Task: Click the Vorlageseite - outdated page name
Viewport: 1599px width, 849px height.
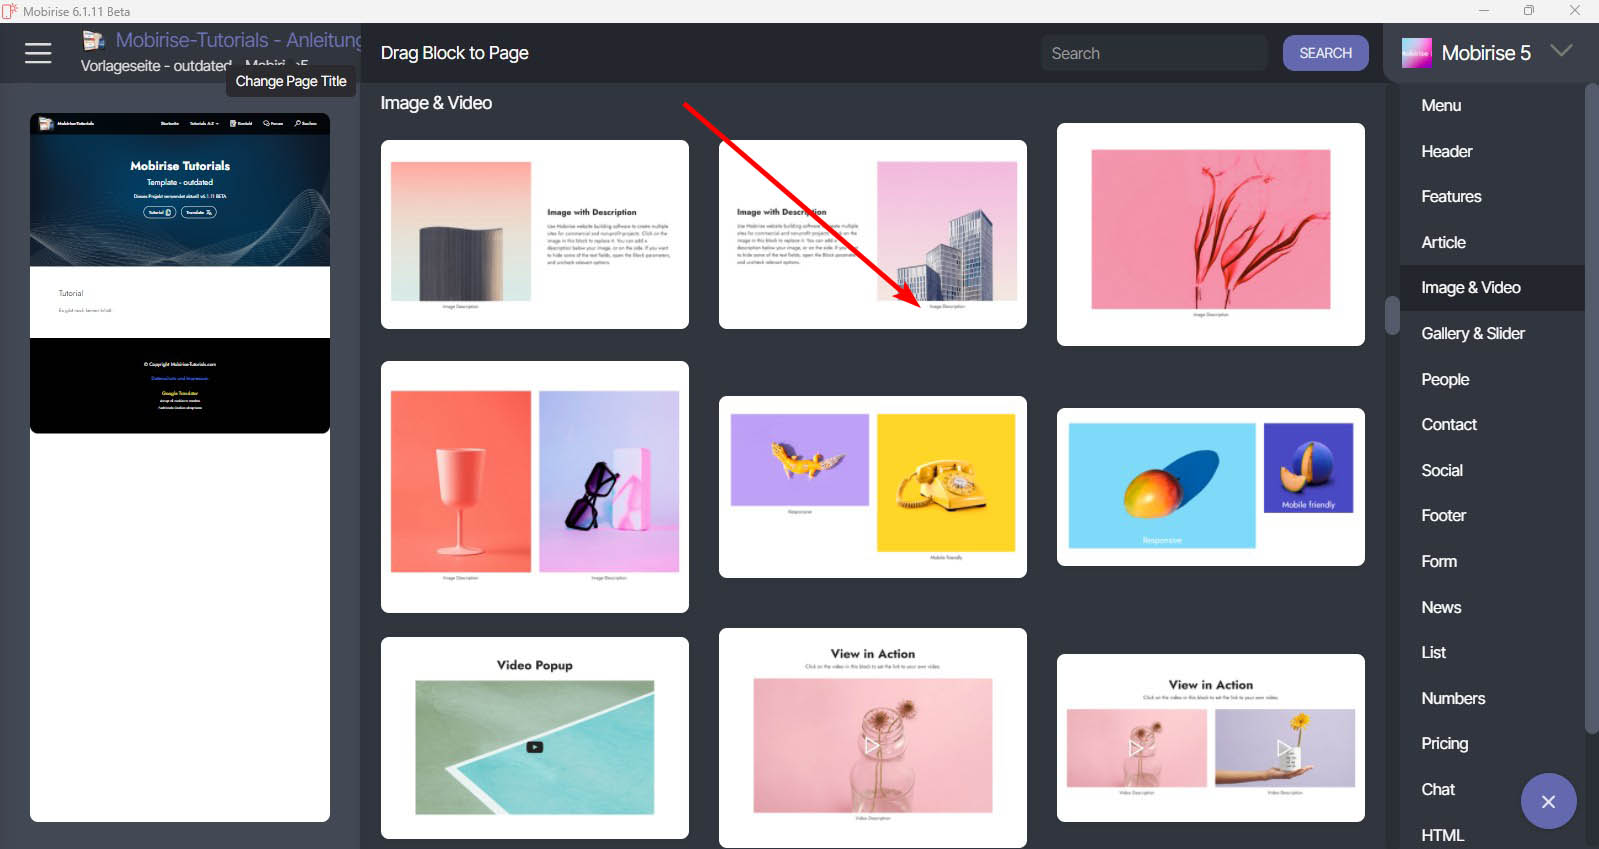Action: pos(156,66)
